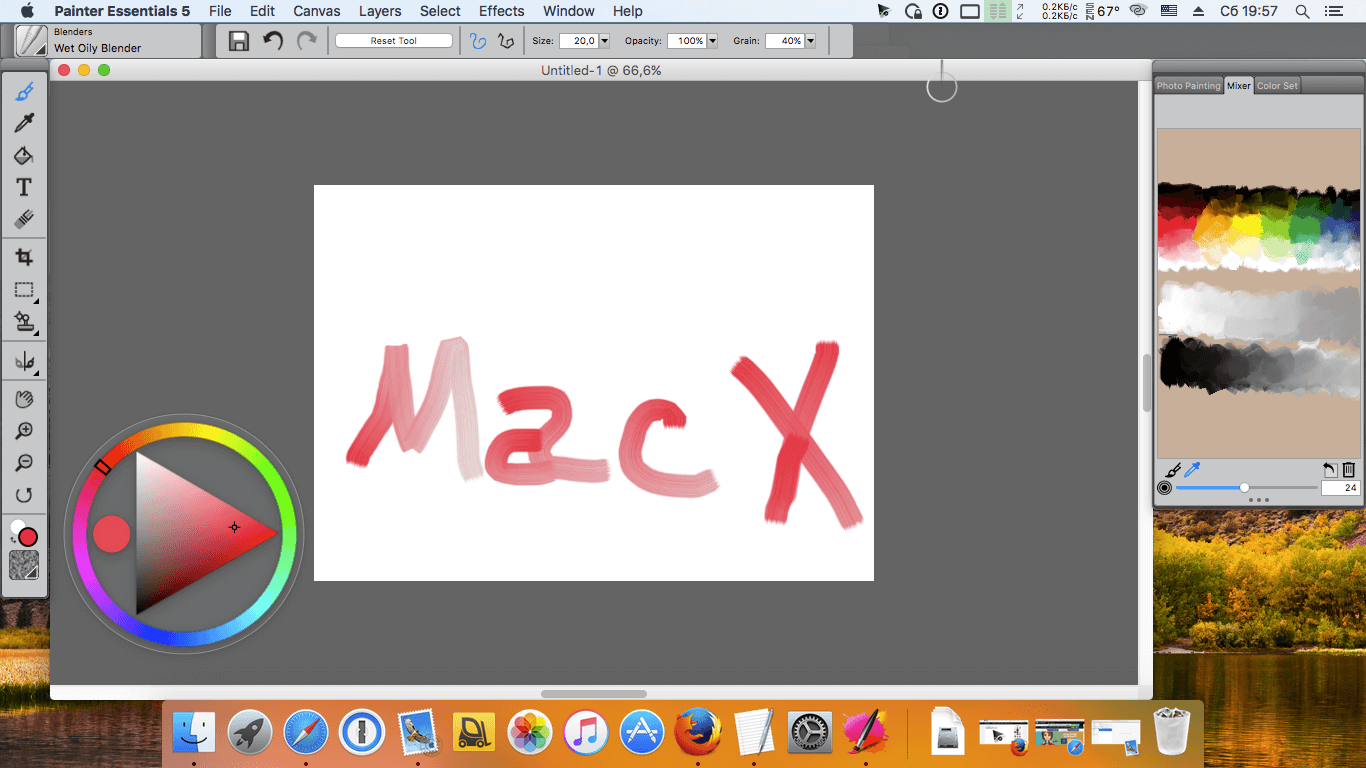
Task: Click the hue ring marker on color wheel
Action: tap(102, 467)
